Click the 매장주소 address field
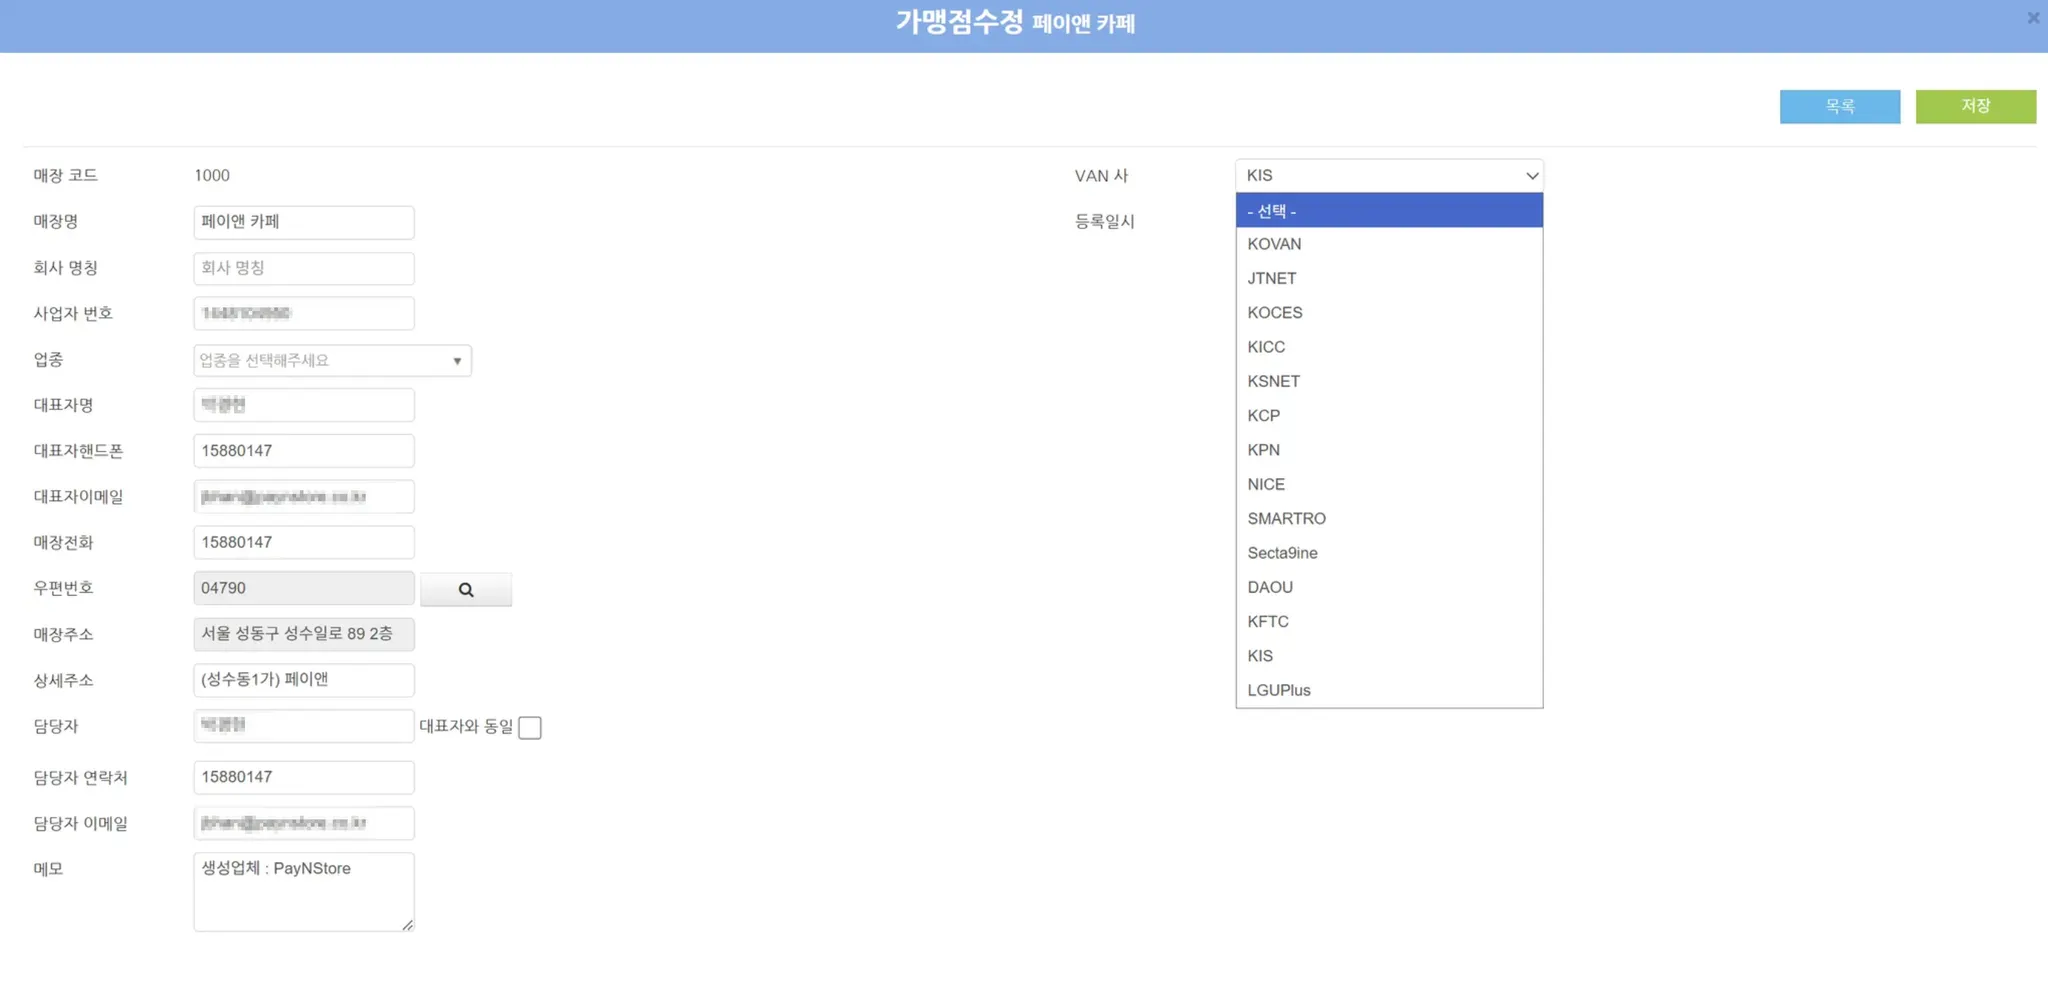The width and height of the screenshot is (2048, 989). (304, 634)
